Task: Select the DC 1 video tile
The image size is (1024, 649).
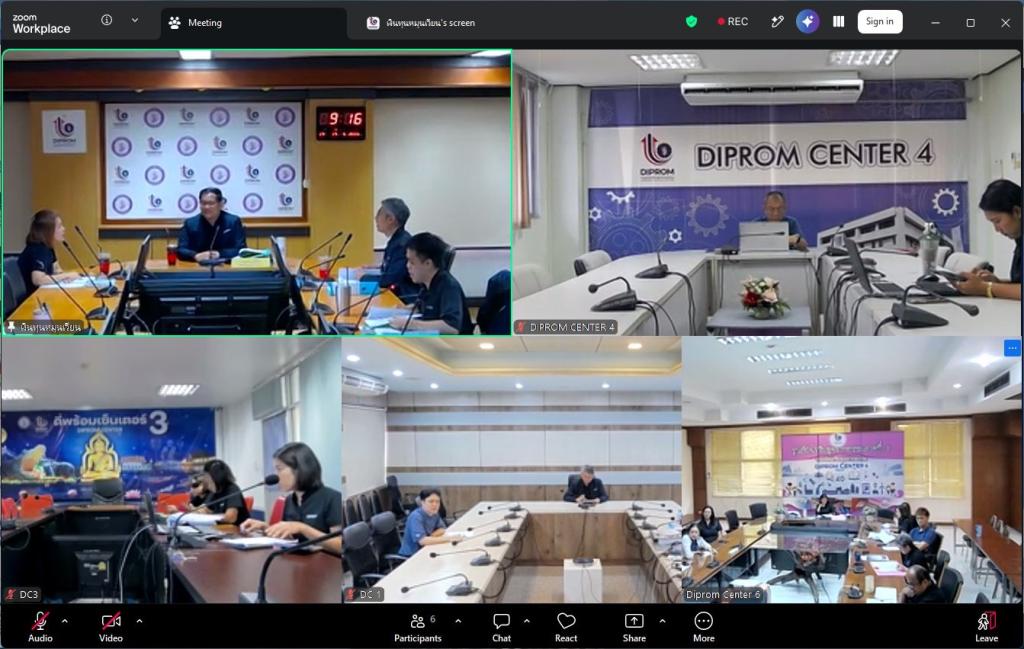Action: [511, 469]
